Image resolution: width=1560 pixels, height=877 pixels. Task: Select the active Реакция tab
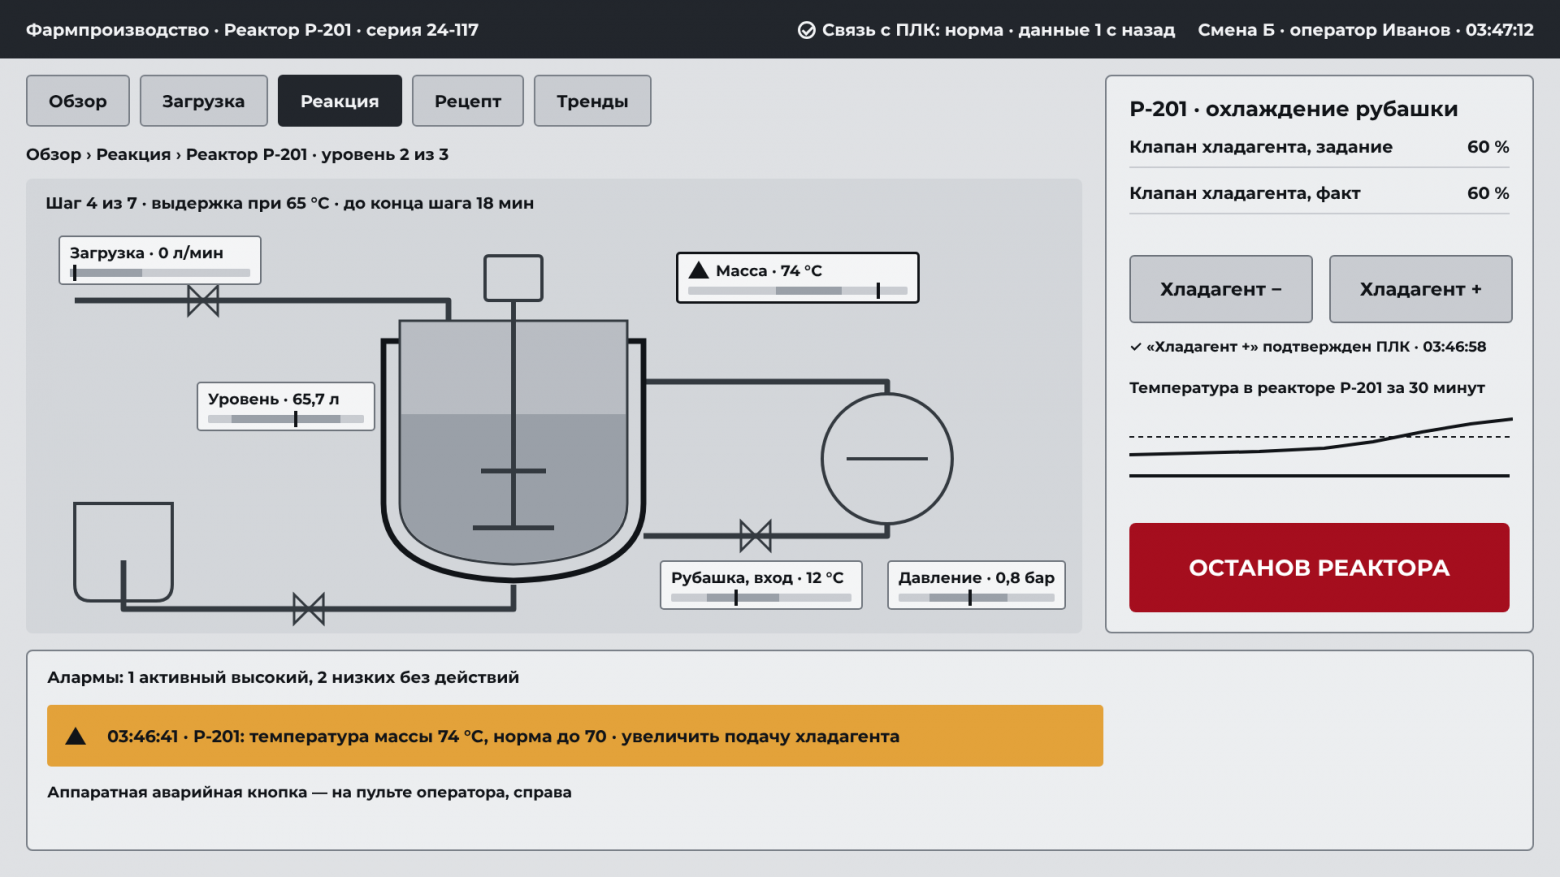(x=340, y=101)
